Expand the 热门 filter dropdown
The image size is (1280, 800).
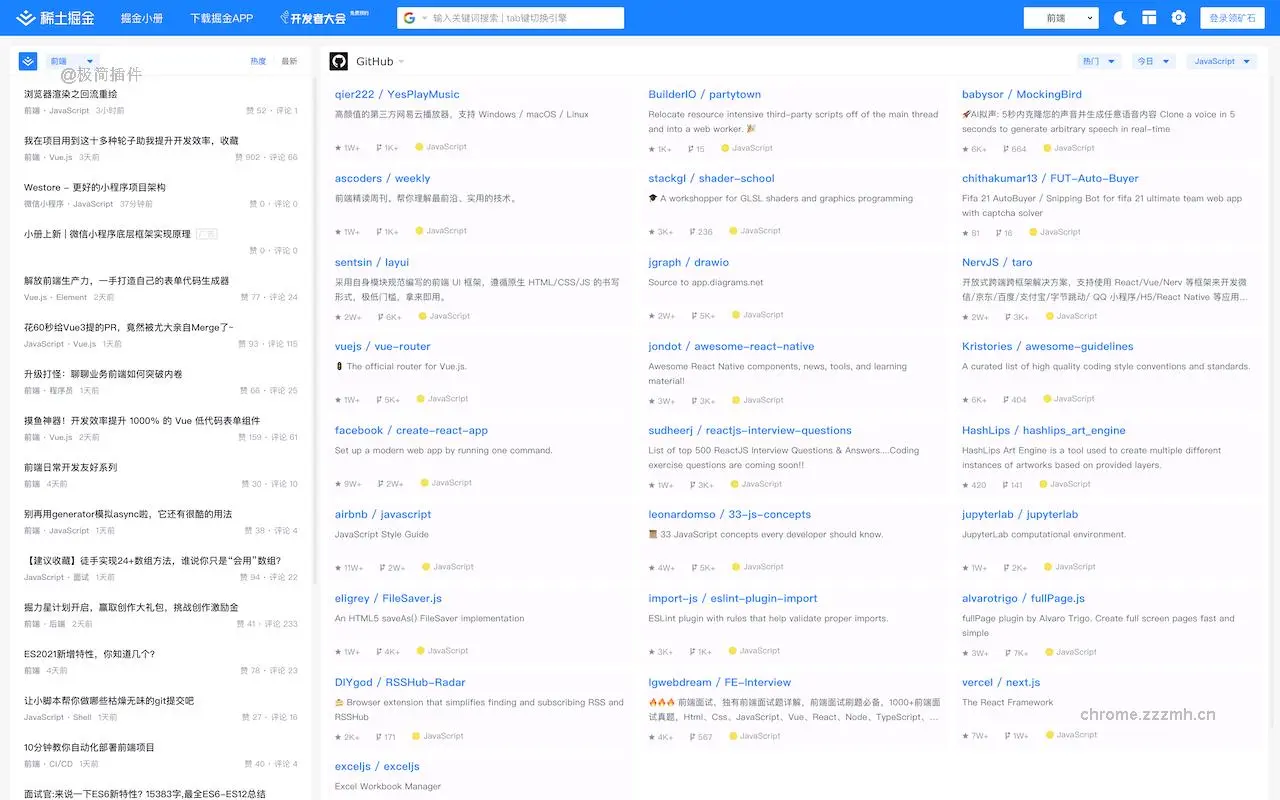point(1098,61)
